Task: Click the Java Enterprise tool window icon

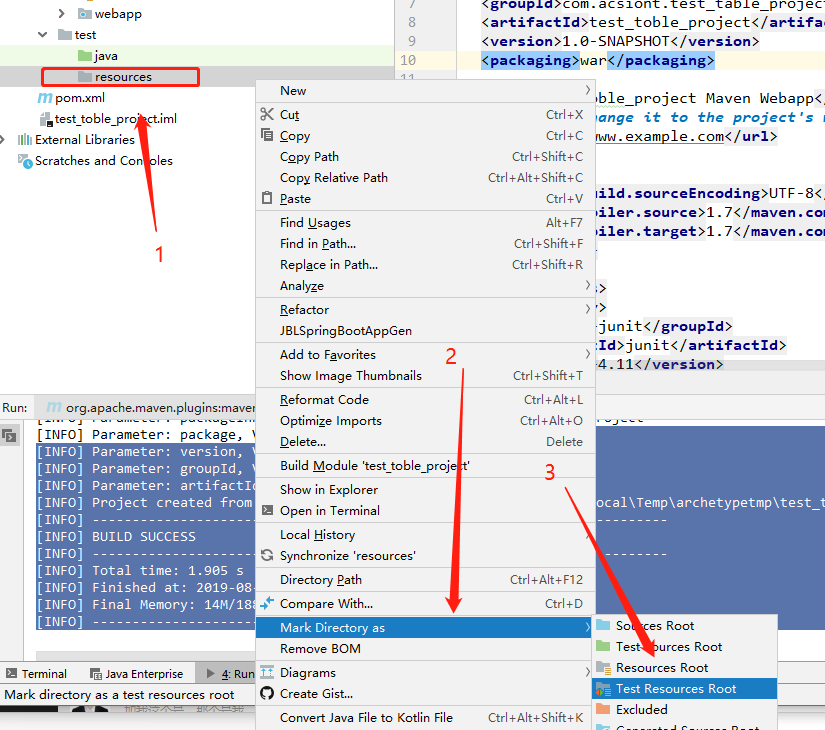Action: click(x=96, y=674)
